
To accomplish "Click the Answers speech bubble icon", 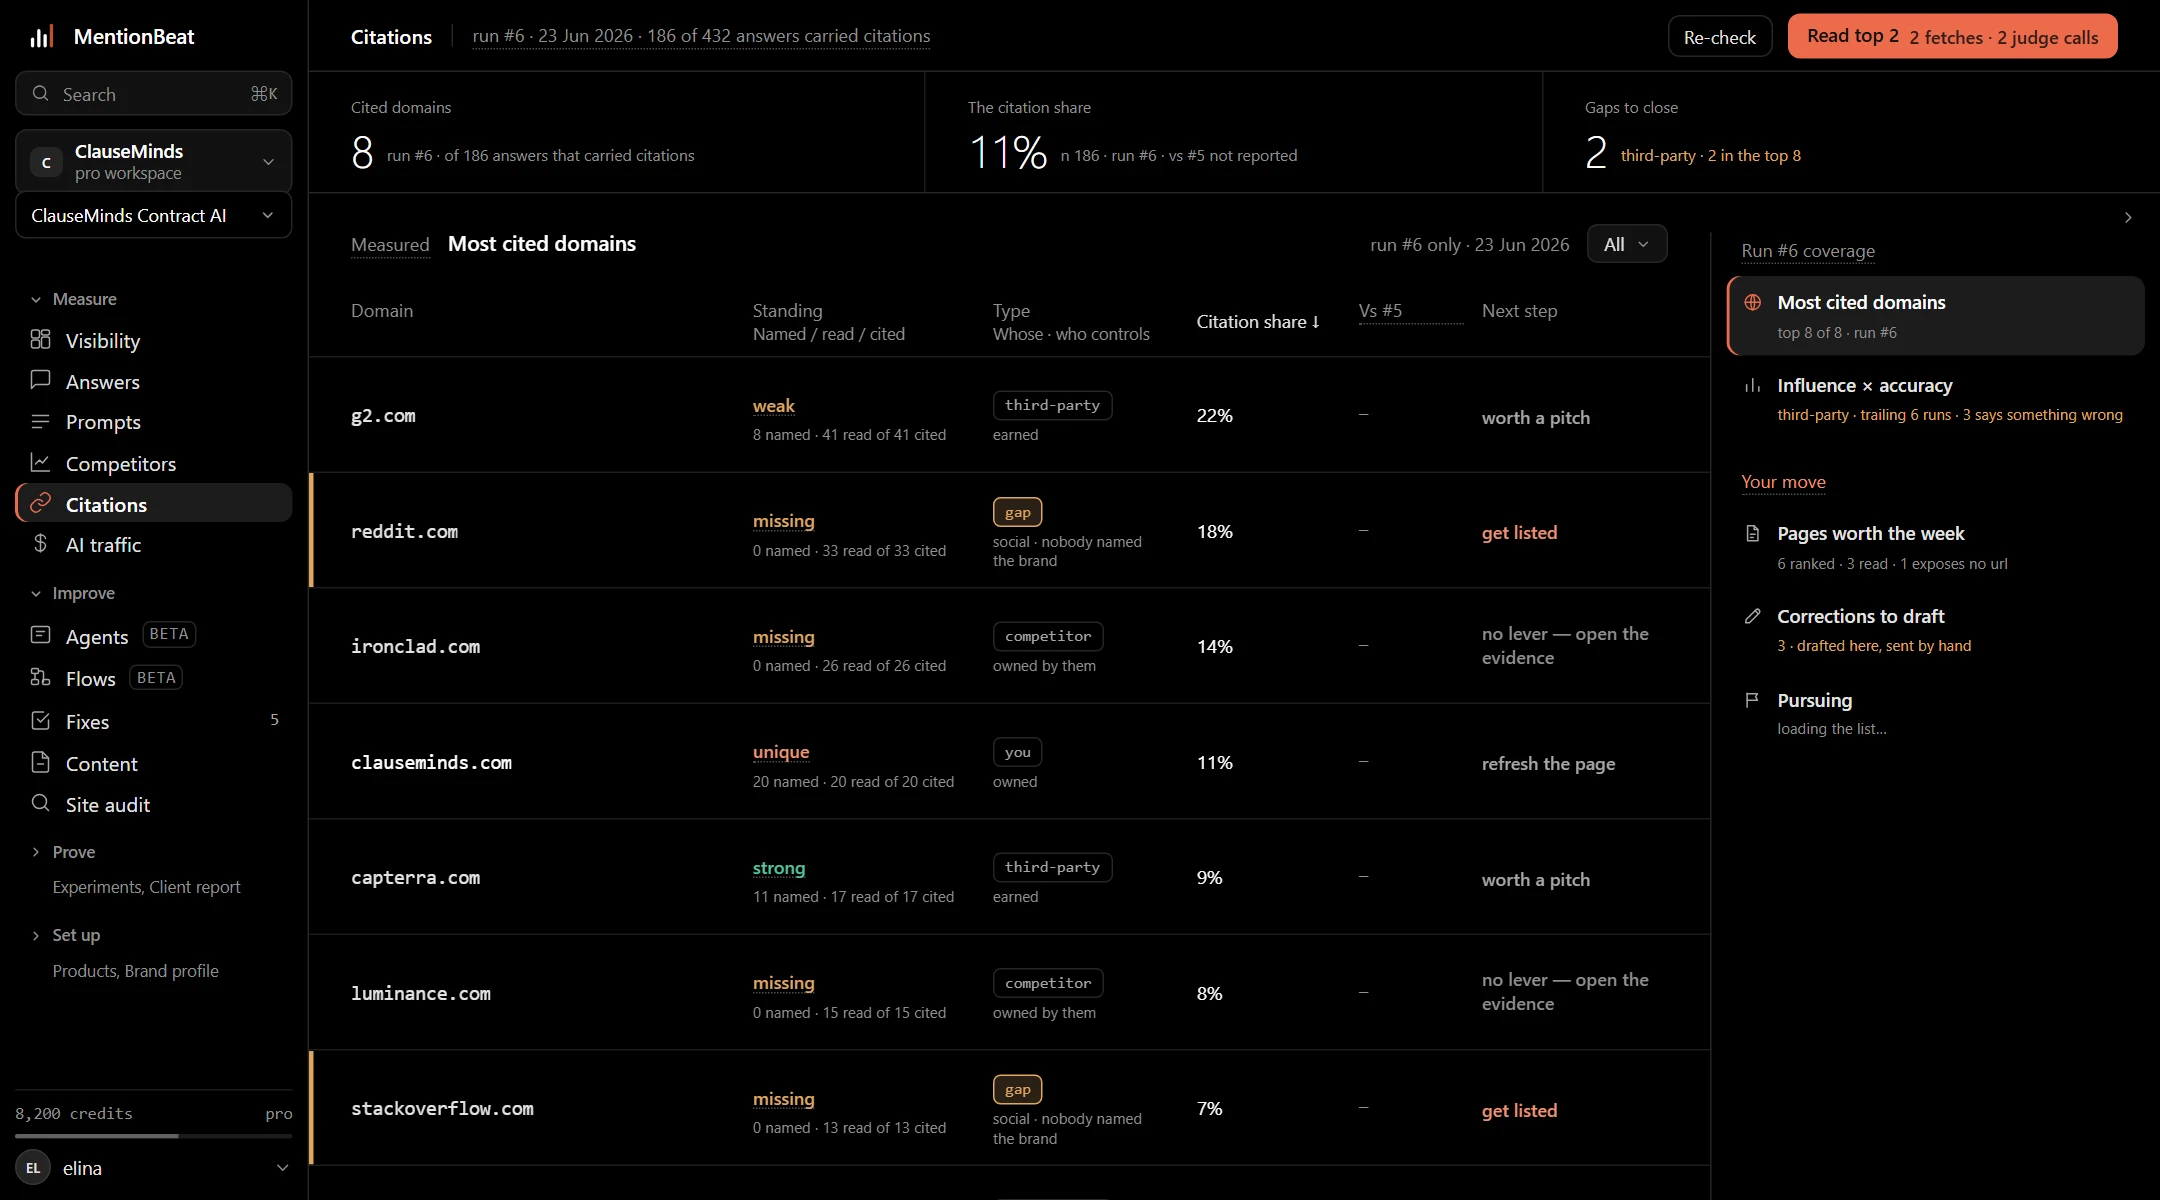I will [x=40, y=380].
